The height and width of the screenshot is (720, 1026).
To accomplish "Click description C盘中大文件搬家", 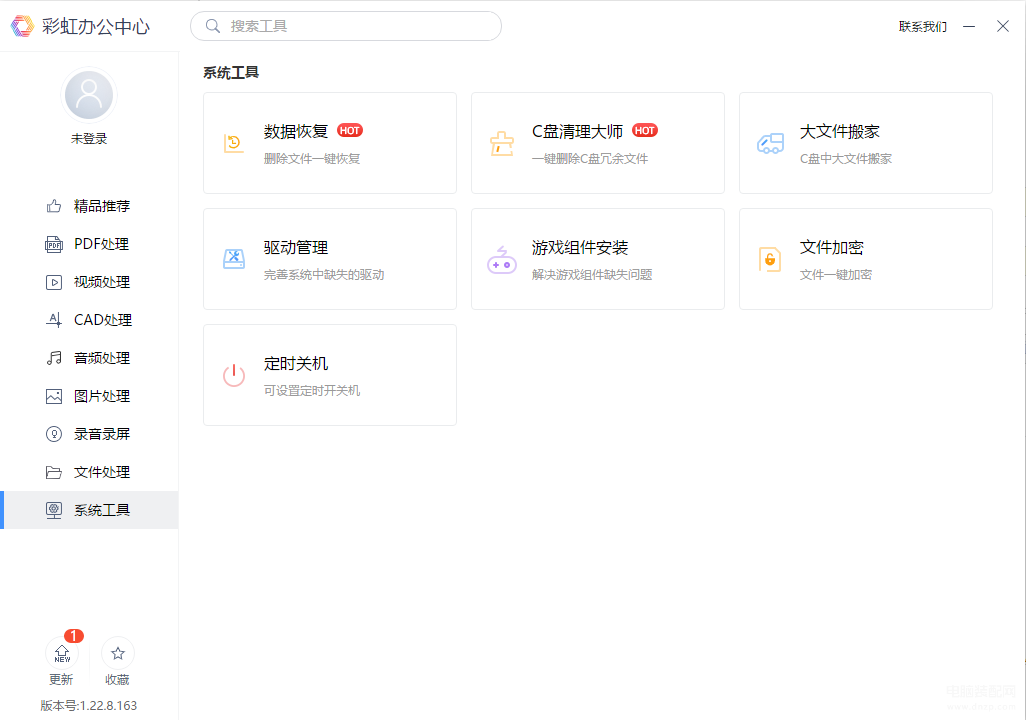I will (x=845, y=158).
